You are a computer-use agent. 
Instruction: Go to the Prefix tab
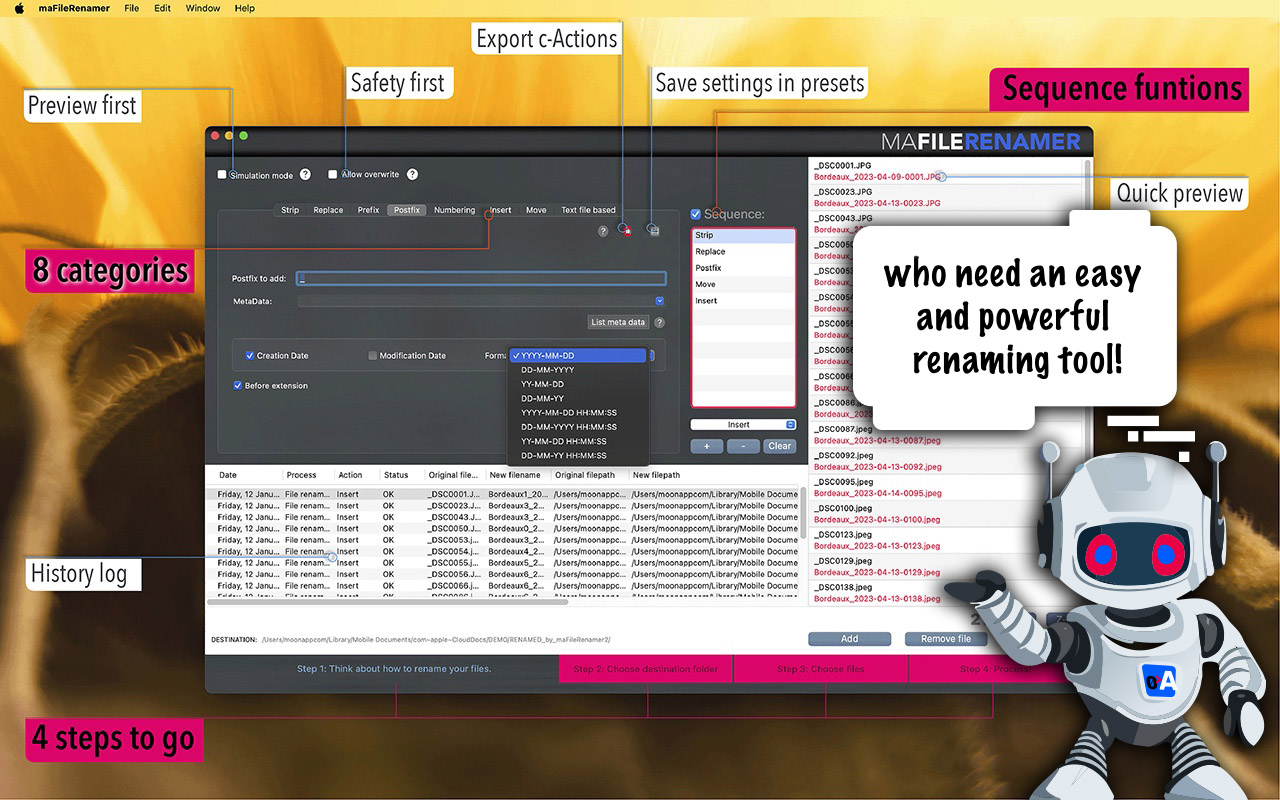point(368,210)
